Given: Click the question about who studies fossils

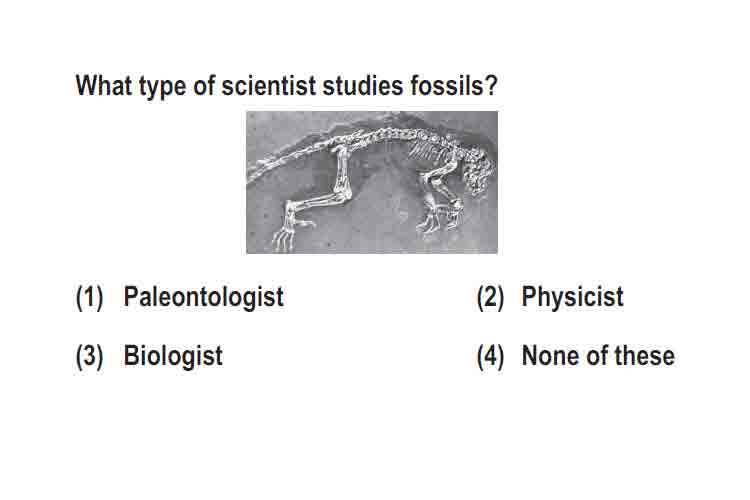Looking at the screenshot, I should pyautogui.click(x=287, y=87).
